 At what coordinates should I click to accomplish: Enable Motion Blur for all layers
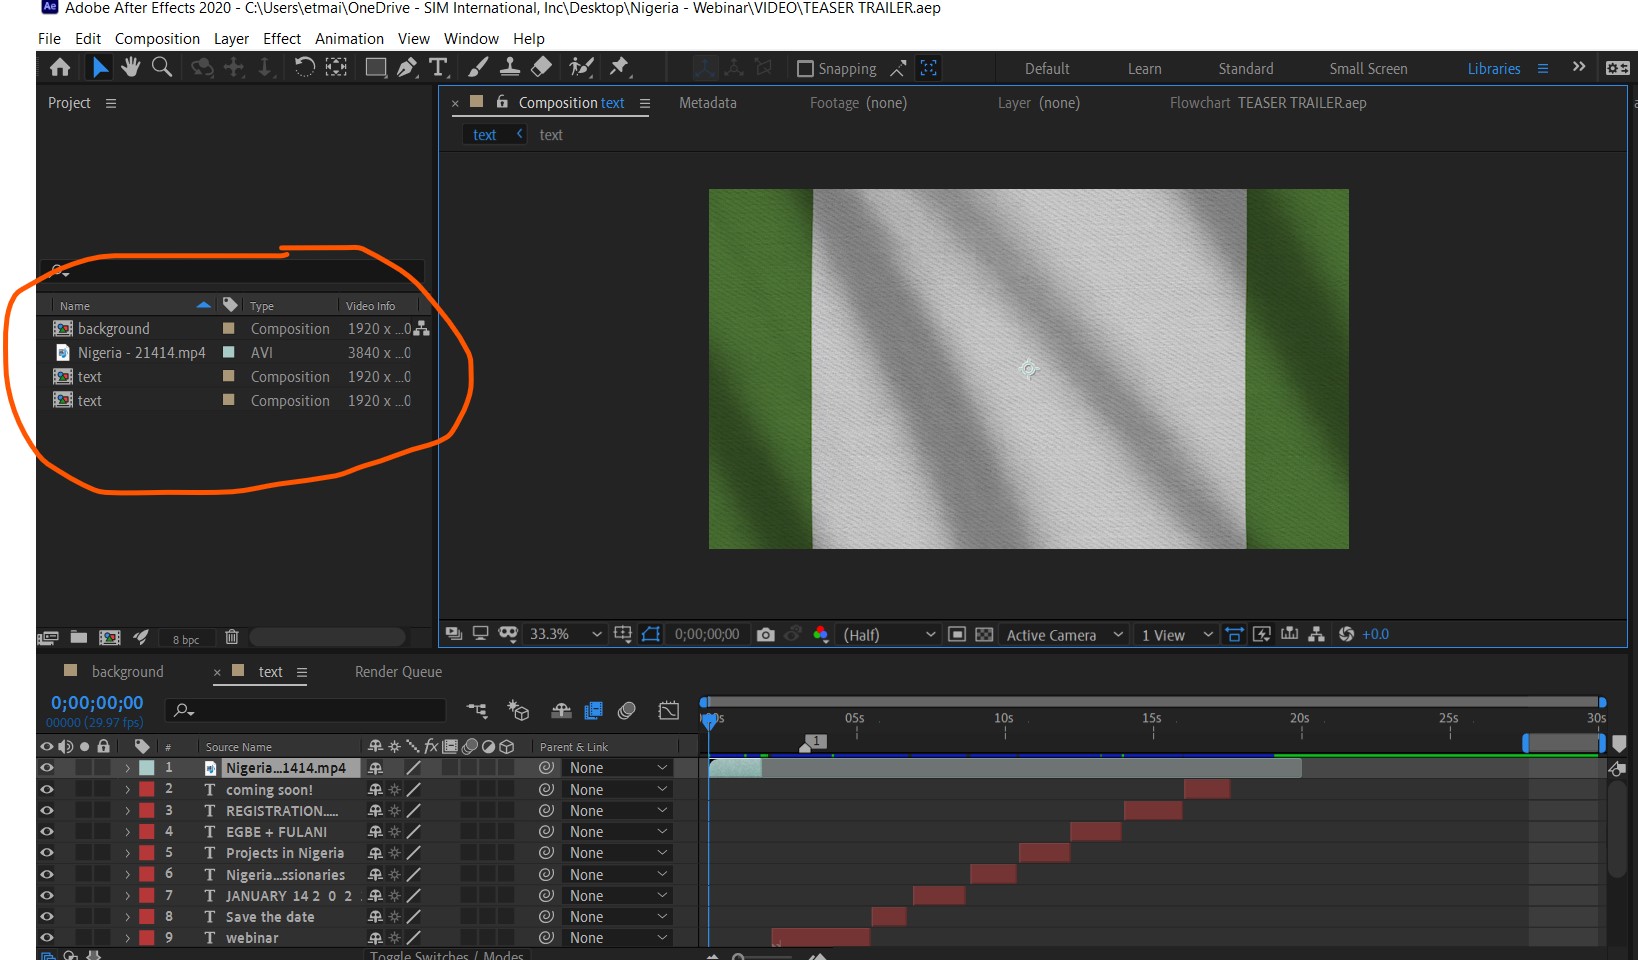coord(628,711)
